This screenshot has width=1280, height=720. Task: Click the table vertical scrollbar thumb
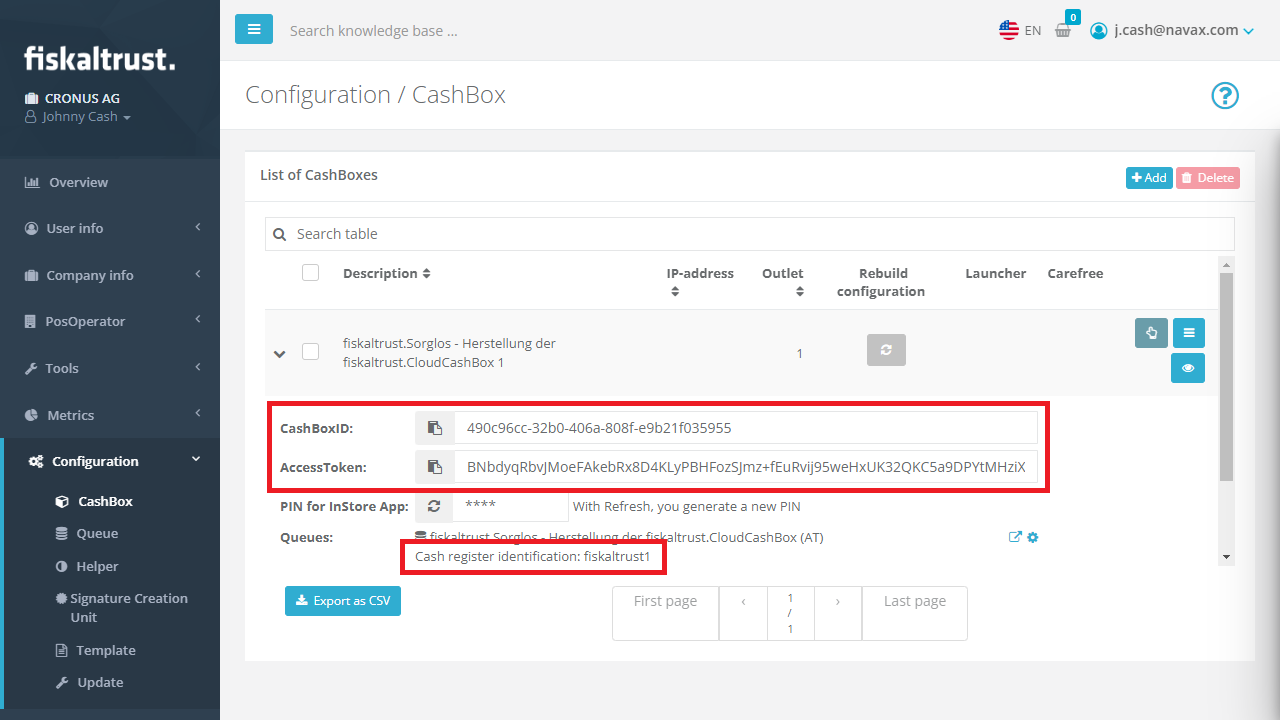point(1227,377)
